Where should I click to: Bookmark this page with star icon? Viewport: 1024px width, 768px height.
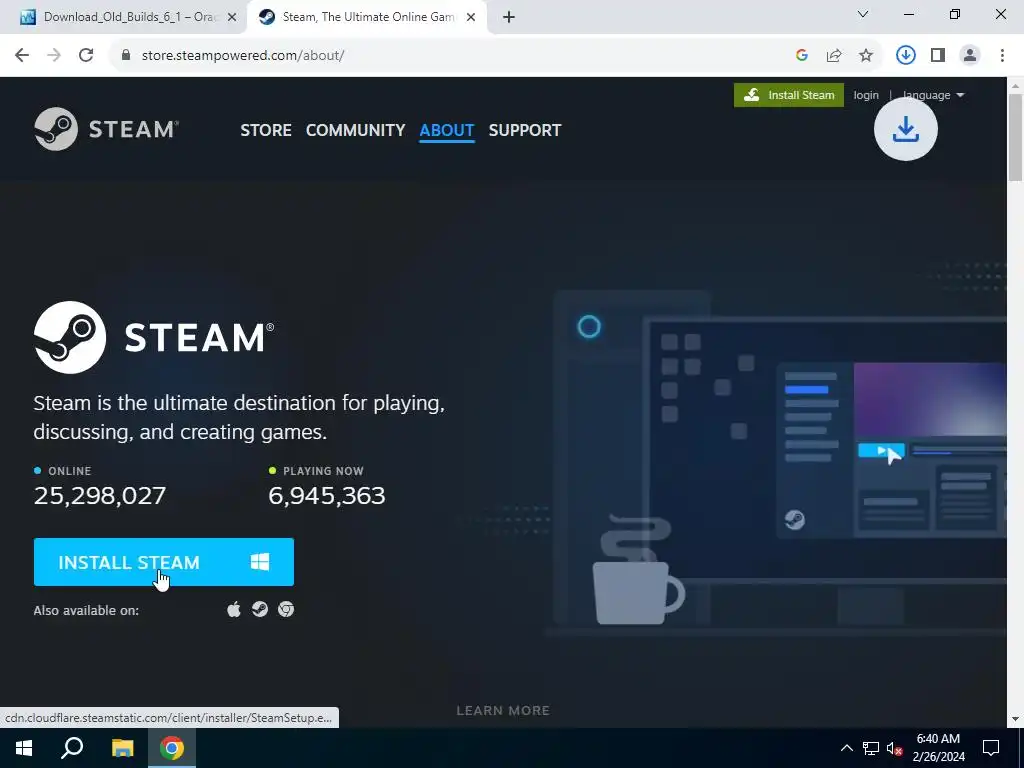click(866, 56)
